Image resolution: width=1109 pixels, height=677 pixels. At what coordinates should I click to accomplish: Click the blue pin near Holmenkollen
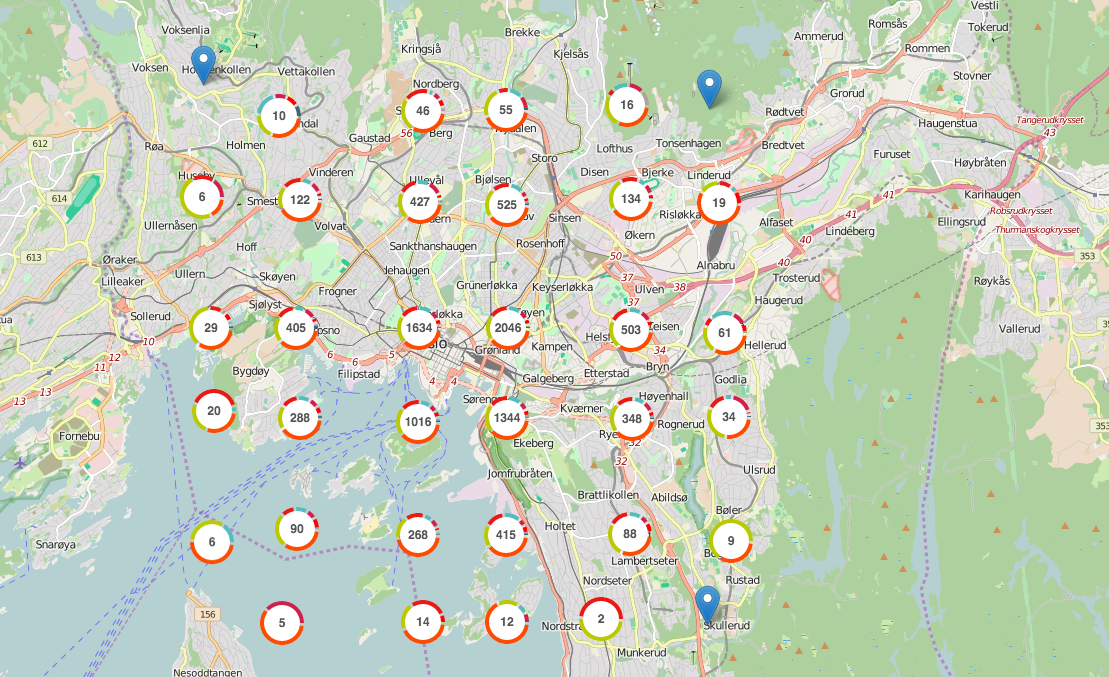[x=204, y=64]
